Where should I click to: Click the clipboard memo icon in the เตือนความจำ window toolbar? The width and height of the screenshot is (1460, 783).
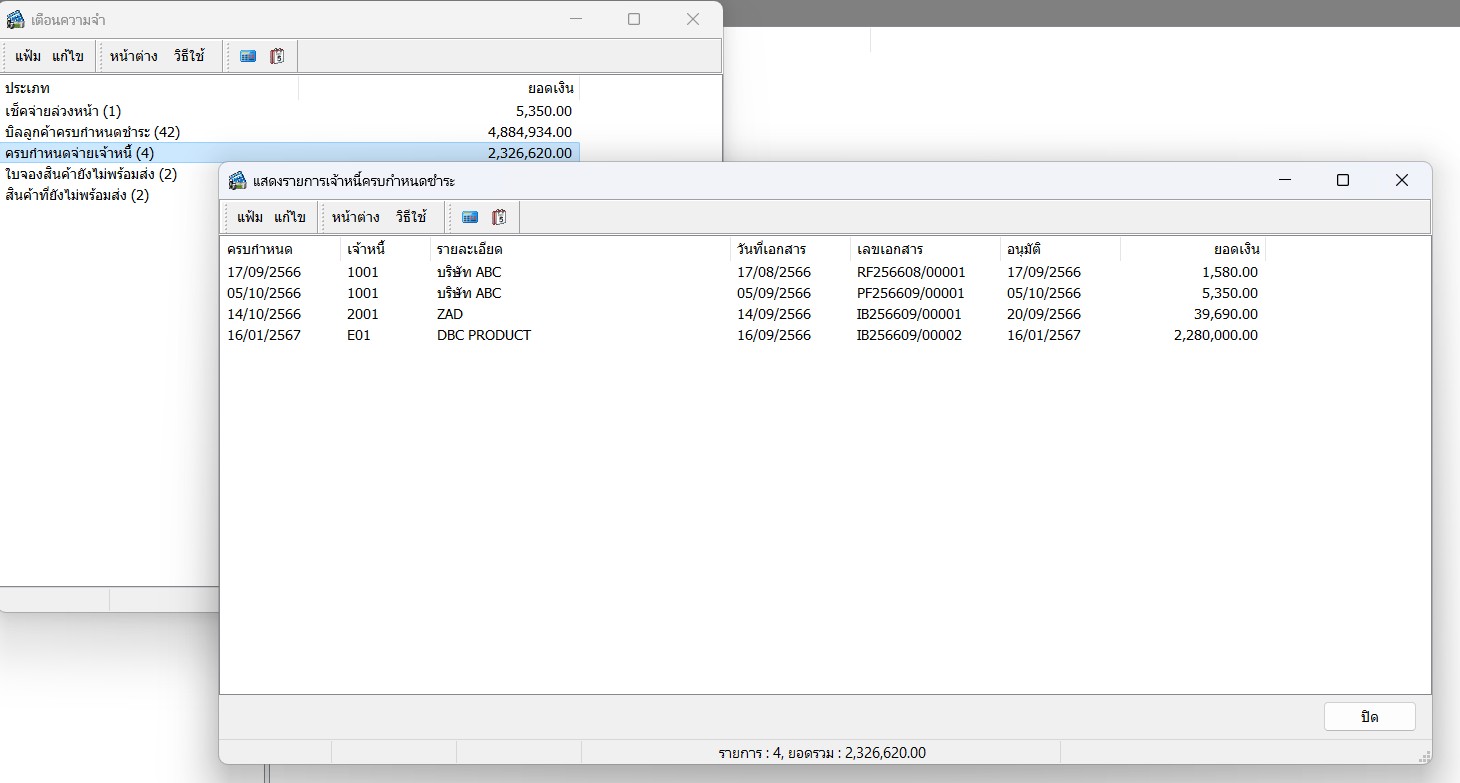click(x=277, y=57)
